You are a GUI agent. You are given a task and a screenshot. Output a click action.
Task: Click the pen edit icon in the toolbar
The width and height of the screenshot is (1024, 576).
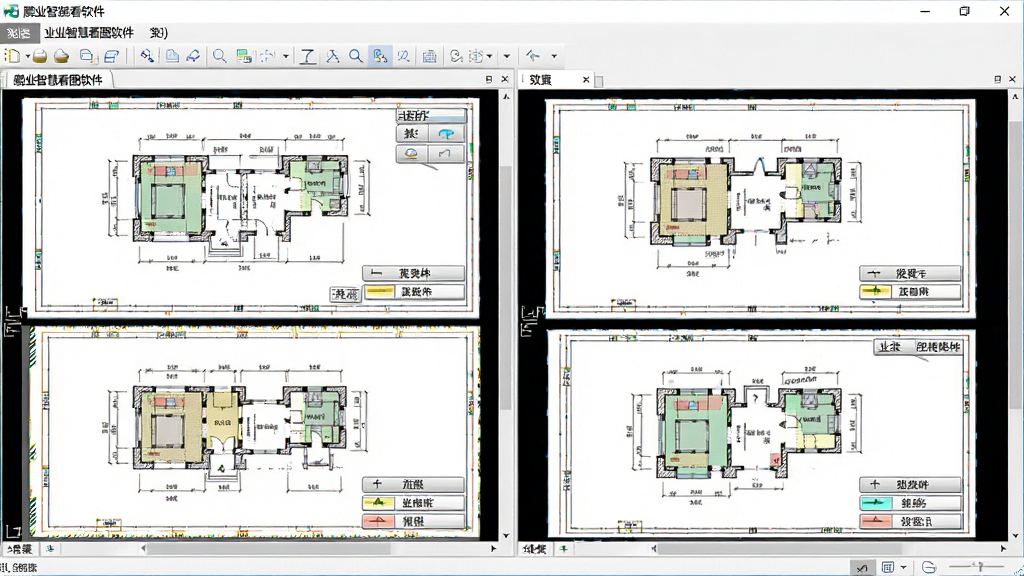193,56
